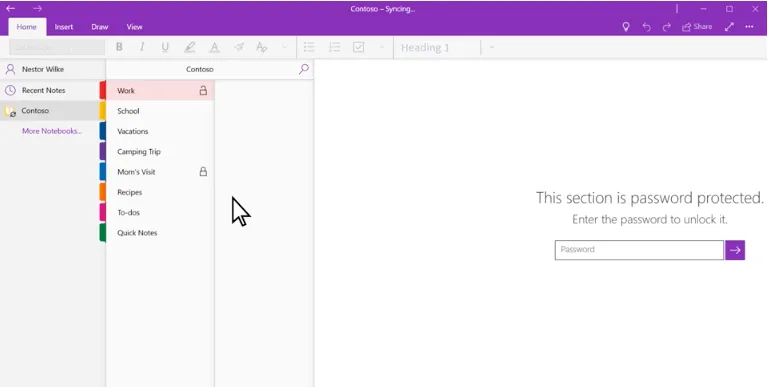This screenshot has width=768, height=387.
Task: Click the Undo arrow icon
Action: tap(647, 27)
